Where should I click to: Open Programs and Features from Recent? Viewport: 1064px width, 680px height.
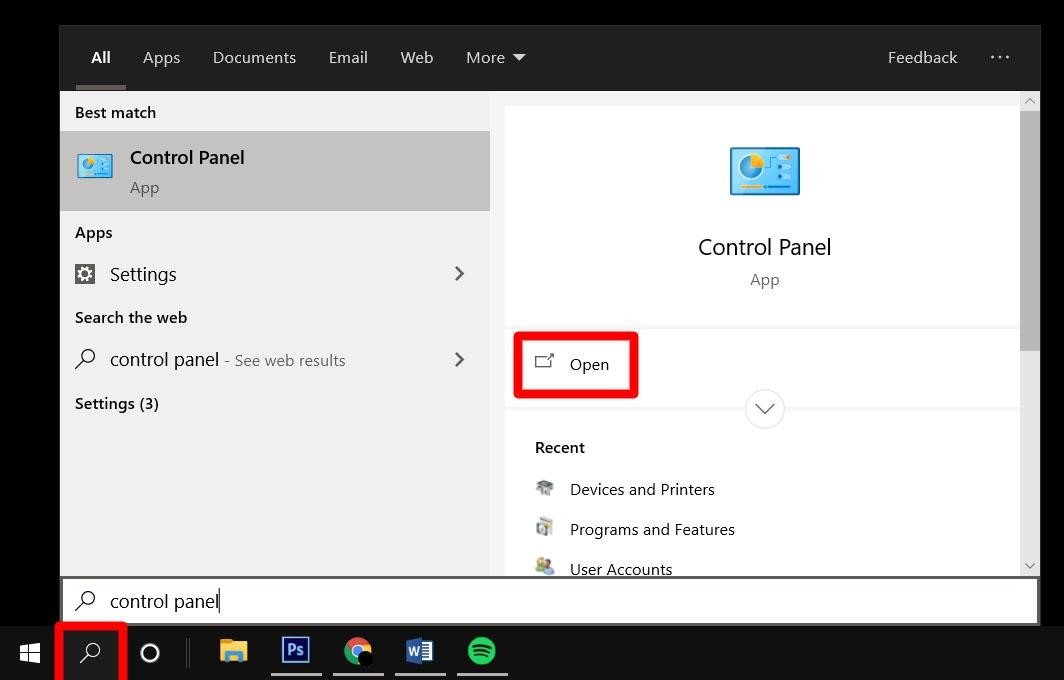(652, 529)
